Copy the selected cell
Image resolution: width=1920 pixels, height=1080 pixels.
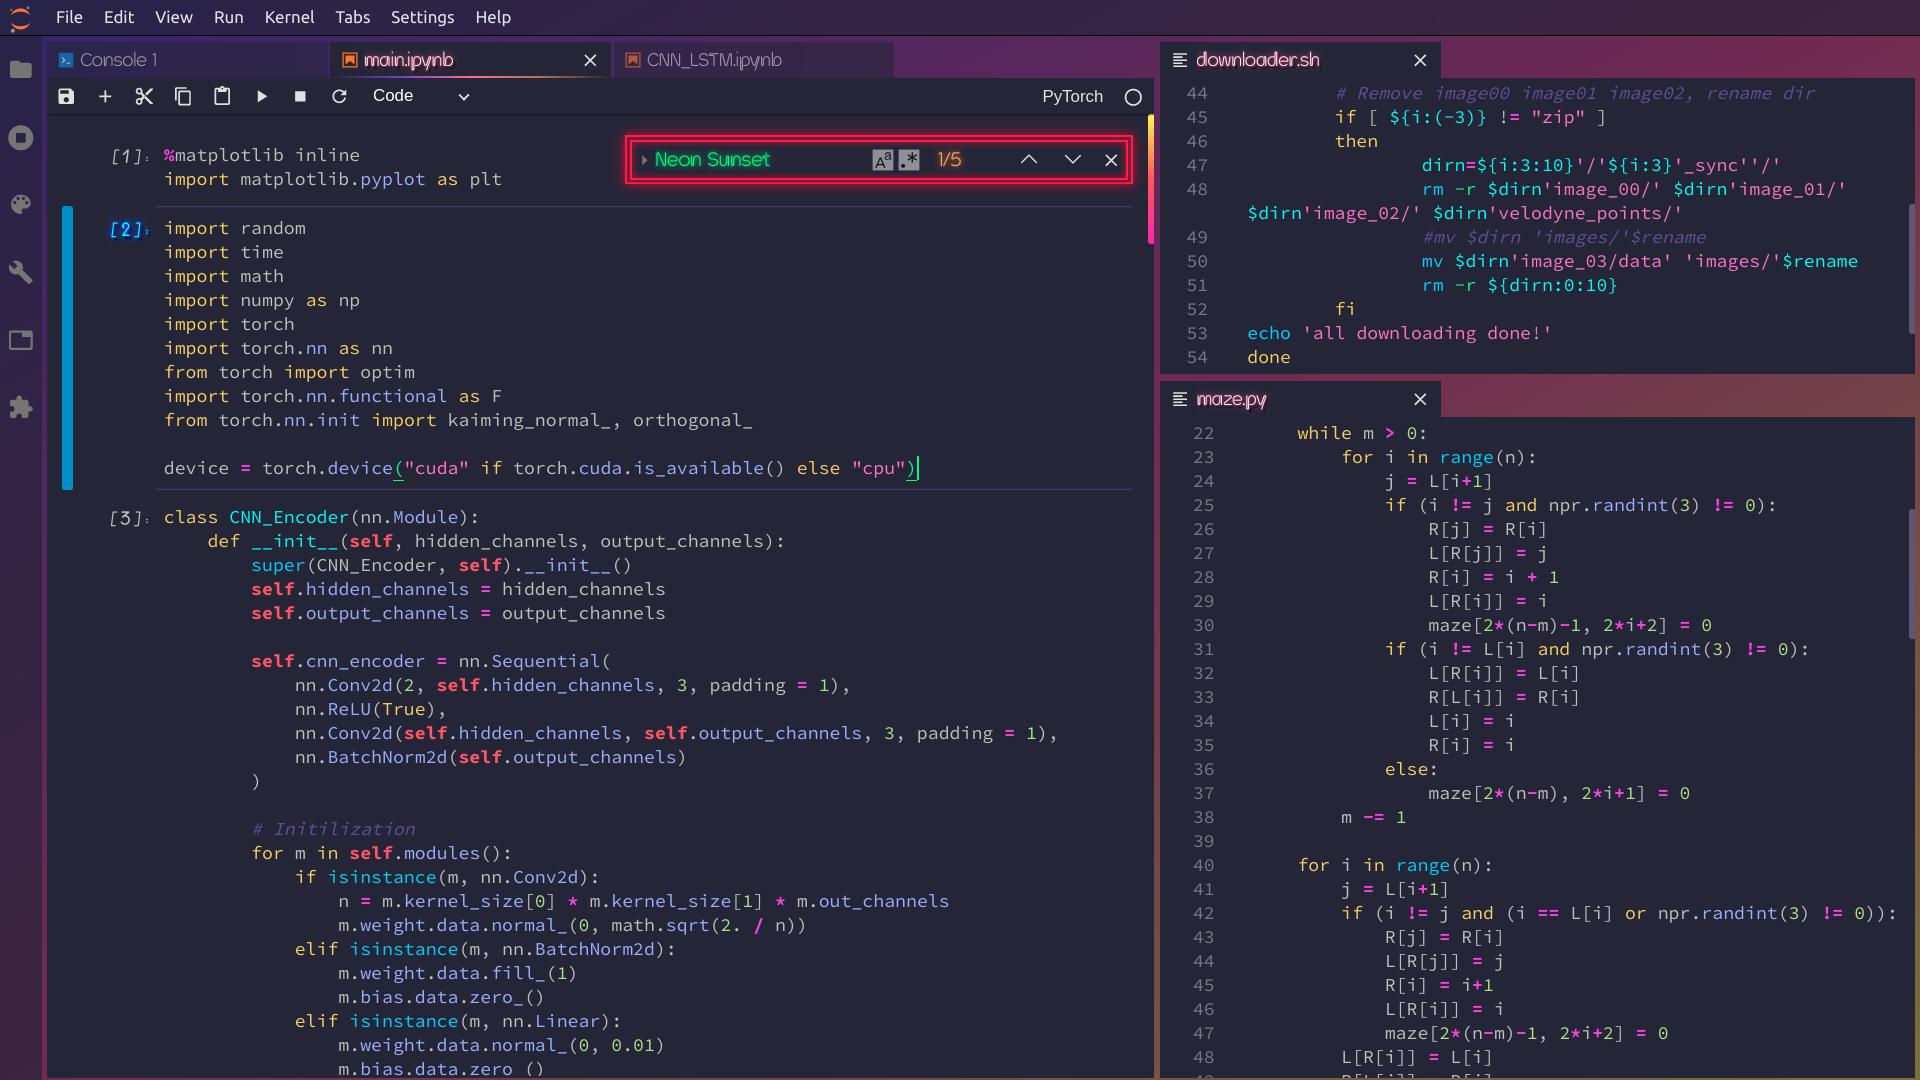tap(183, 96)
